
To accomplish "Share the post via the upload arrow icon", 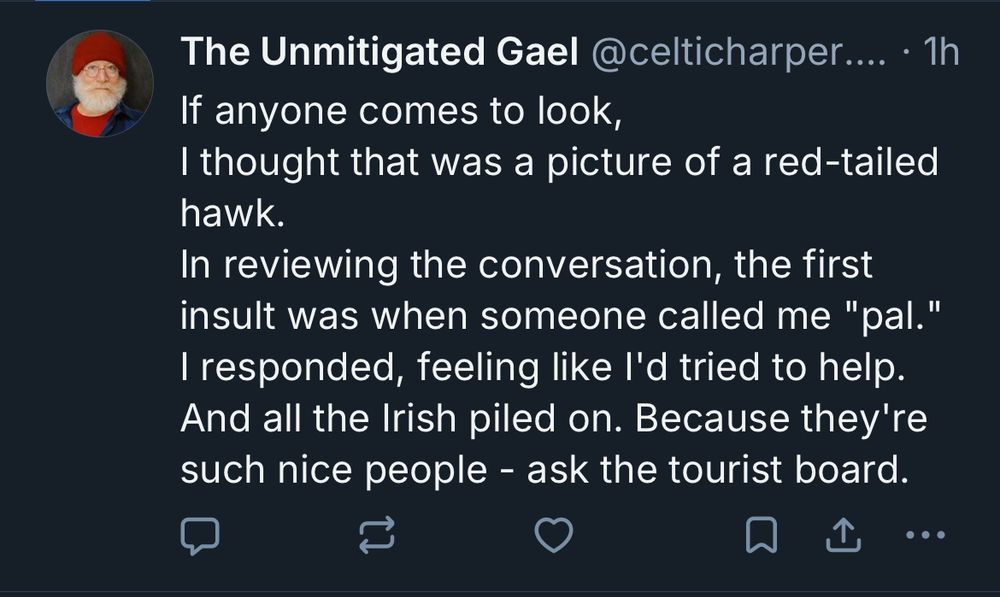I will [x=842, y=537].
